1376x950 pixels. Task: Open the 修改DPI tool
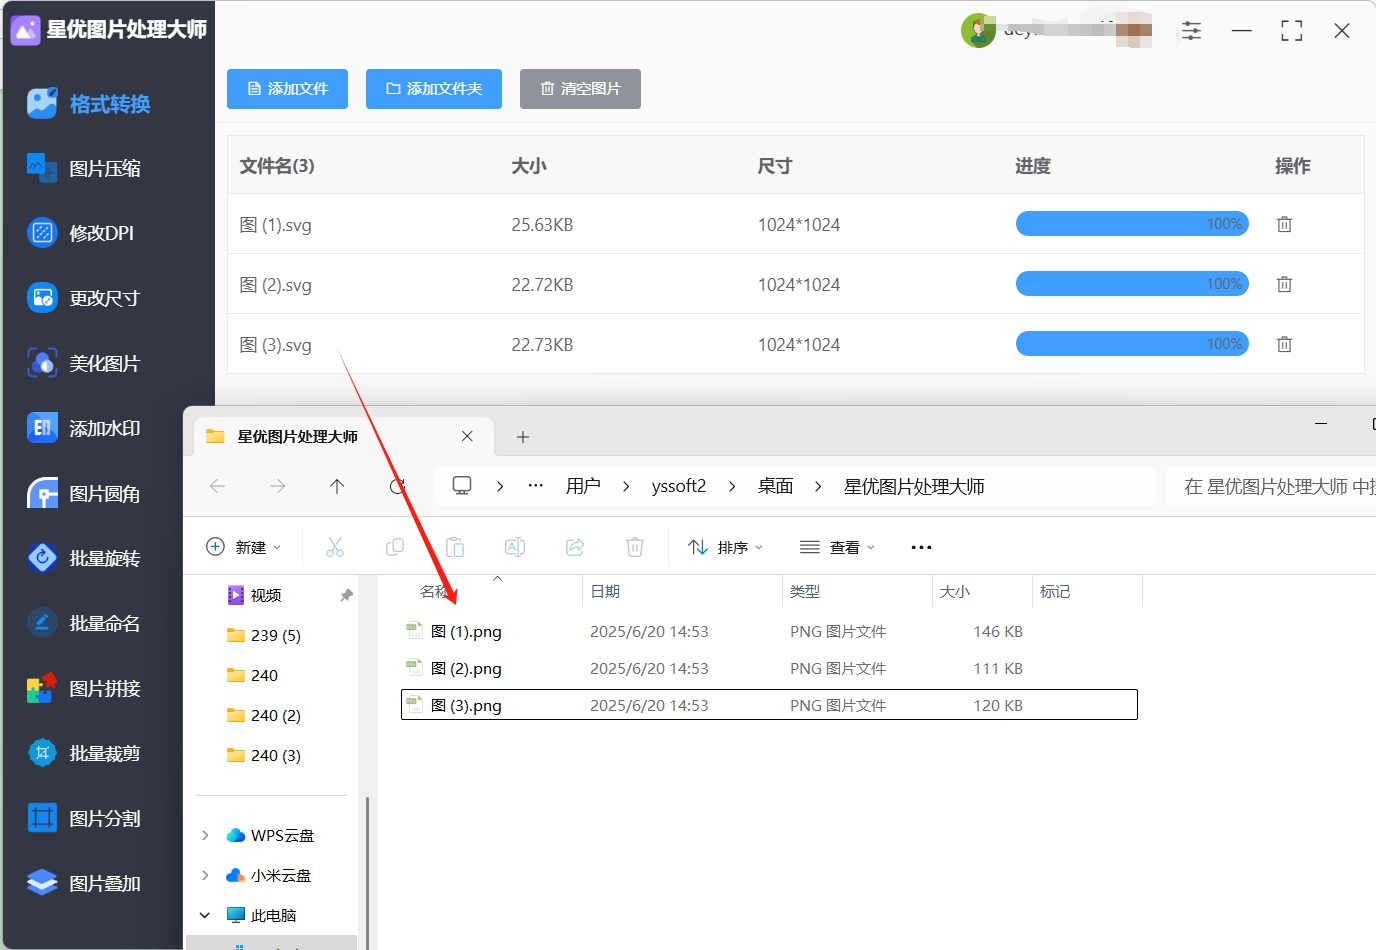click(x=82, y=233)
